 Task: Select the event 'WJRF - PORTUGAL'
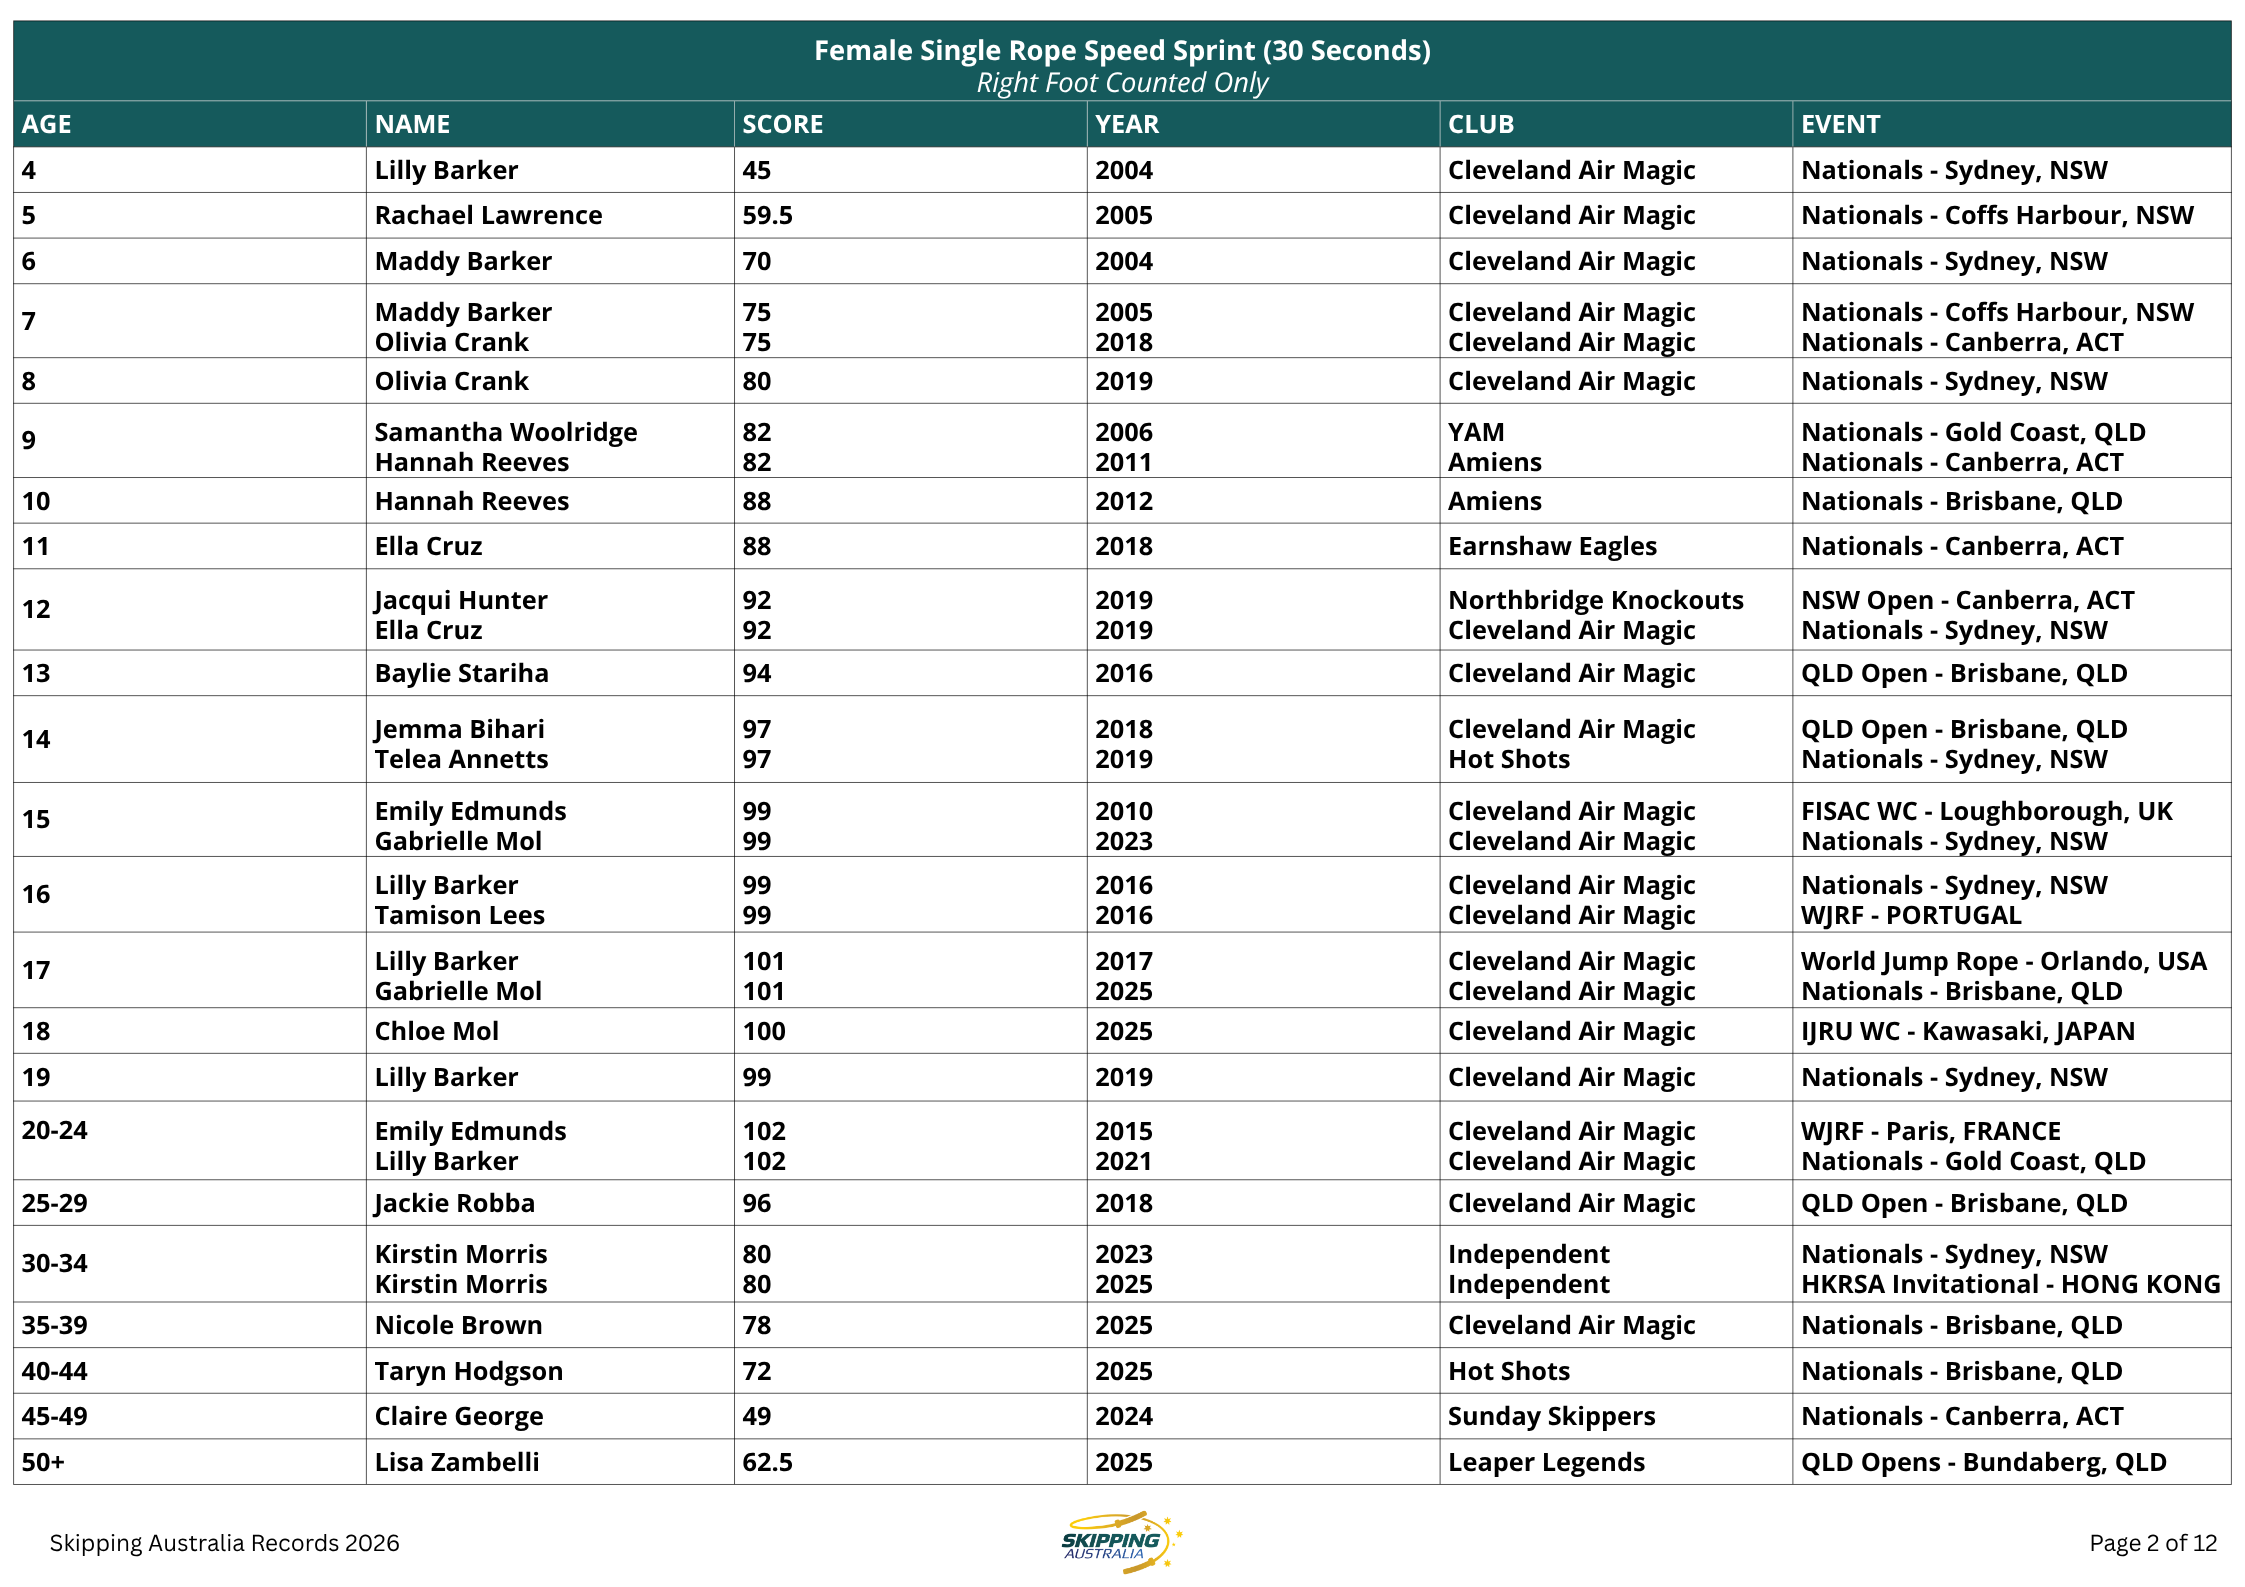1911,915
